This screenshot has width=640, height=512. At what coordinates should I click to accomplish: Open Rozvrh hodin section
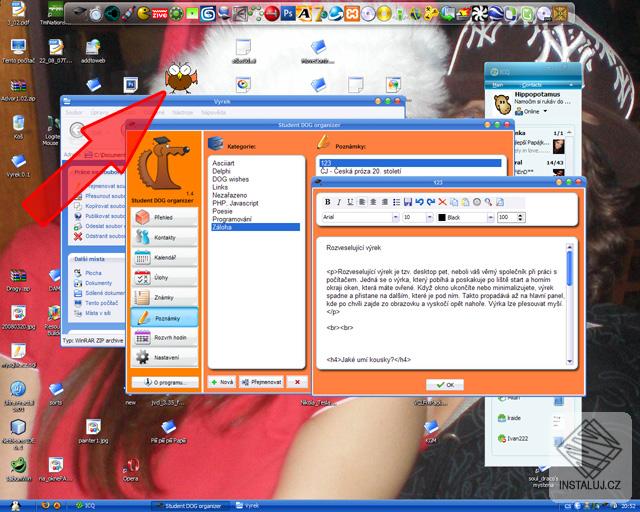[x=164, y=338]
